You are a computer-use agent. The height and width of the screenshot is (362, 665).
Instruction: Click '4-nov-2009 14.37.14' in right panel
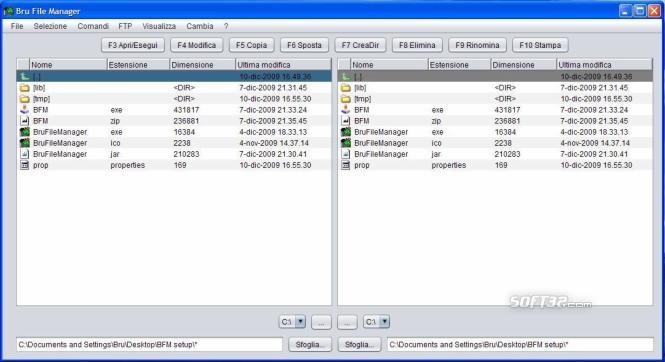(x=595, y=143)
